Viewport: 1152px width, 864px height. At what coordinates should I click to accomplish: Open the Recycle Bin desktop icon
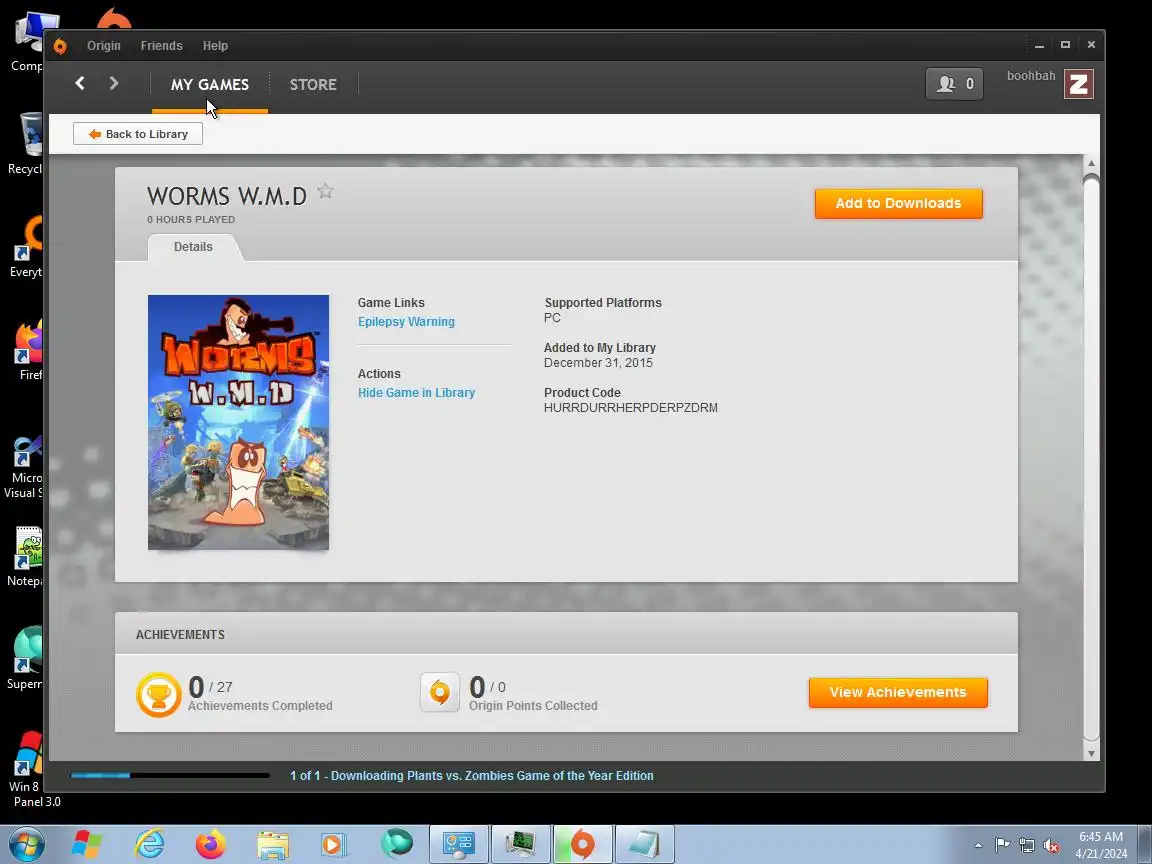pyautogui.click(x=25, y=143)
